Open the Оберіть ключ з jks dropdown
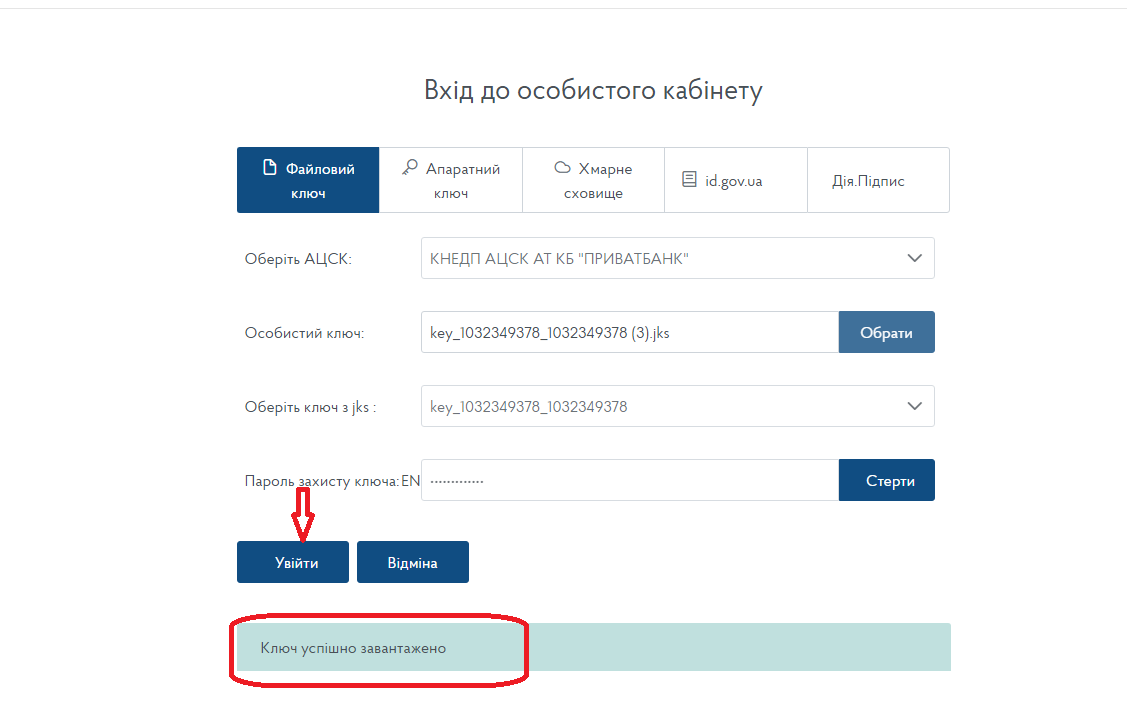Image resolution: width=1127 pixels, height=703 pixels. (660, 406)
